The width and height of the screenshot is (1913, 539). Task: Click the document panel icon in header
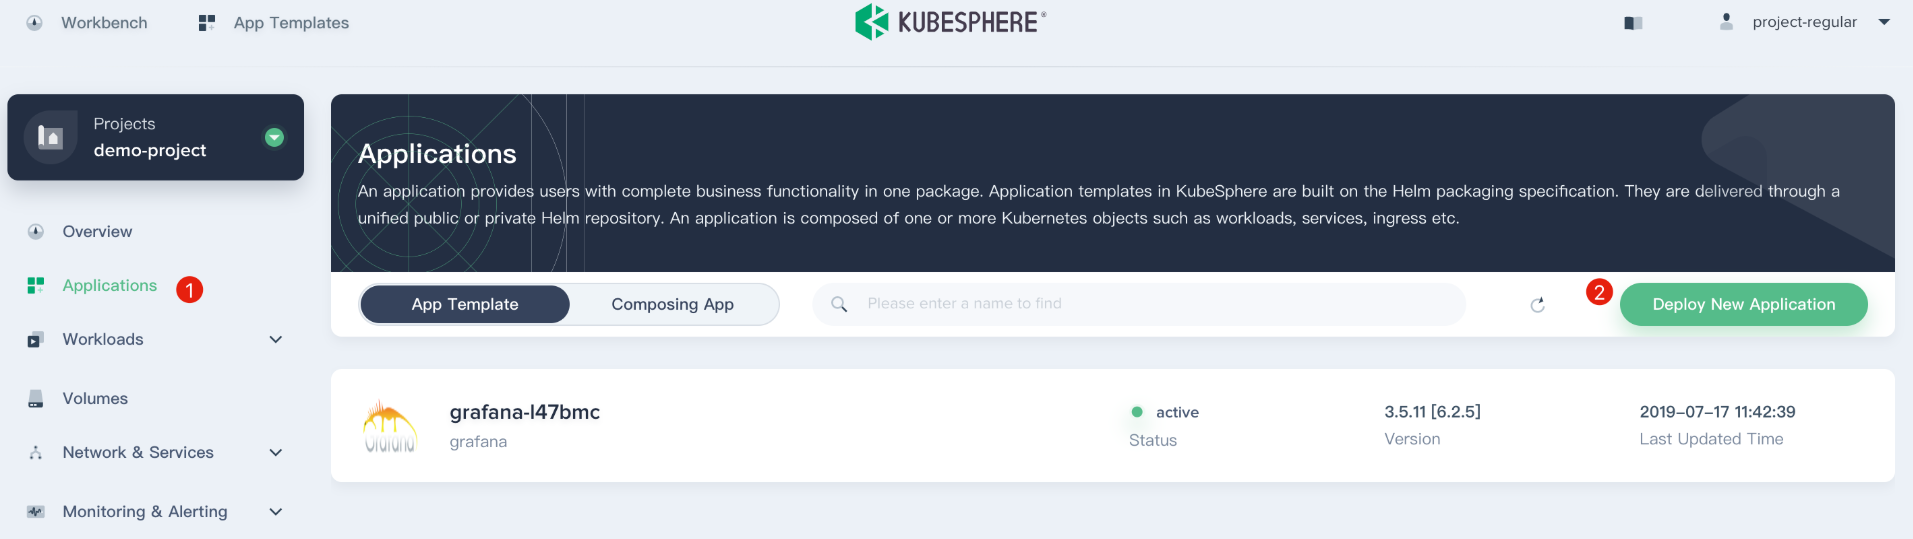pos(1633,23)
